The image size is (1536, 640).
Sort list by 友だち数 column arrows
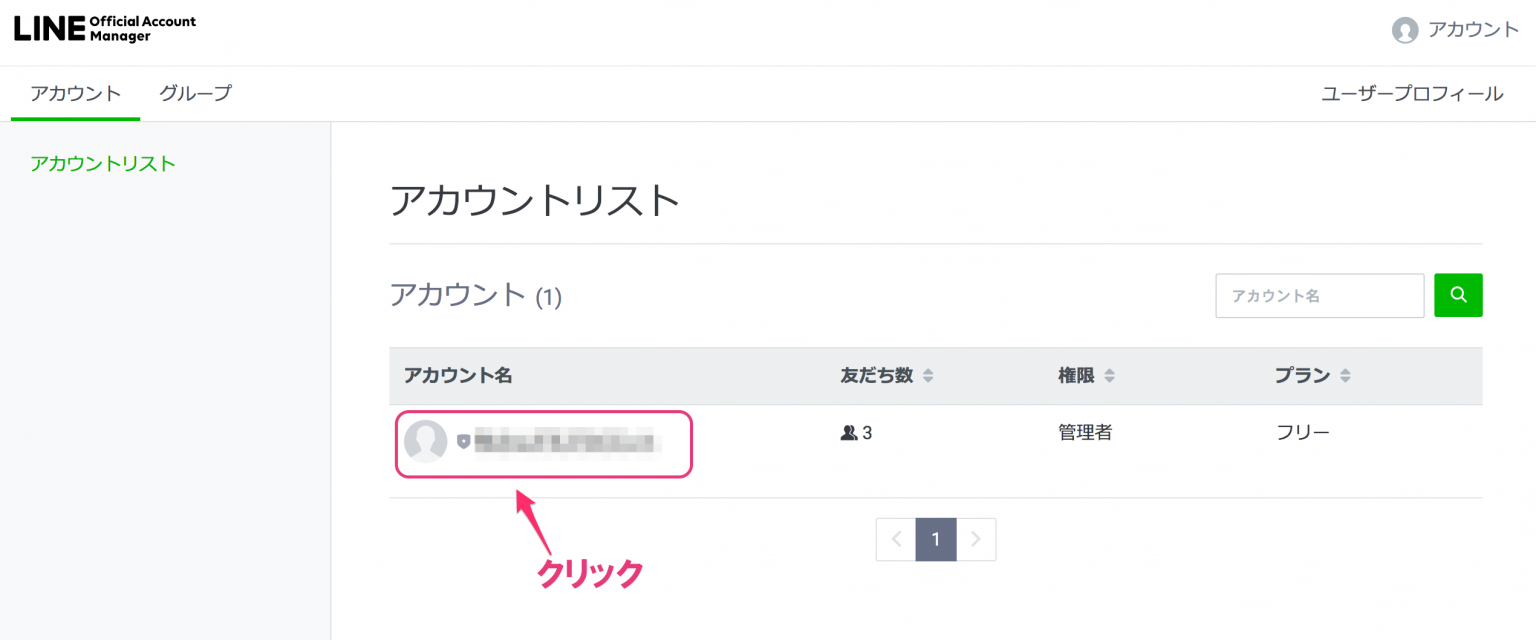(x=928, y=376)
